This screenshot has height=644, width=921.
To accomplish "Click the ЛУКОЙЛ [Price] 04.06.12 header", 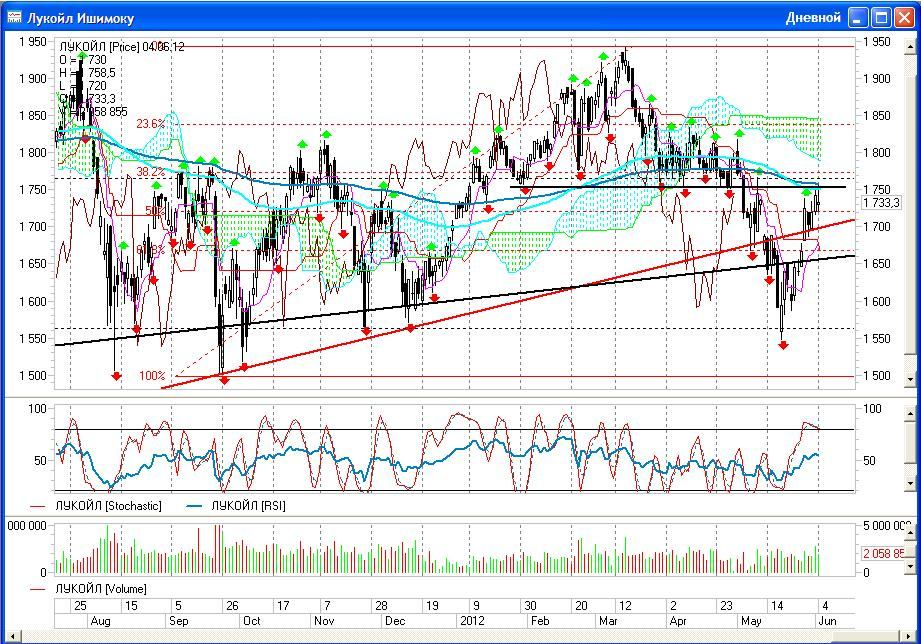I will pos(122,47).
